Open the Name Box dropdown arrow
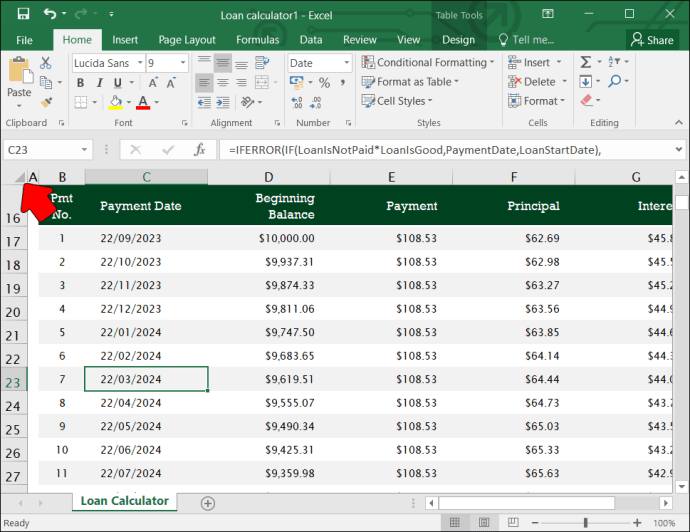Screen dimensions: 690x532 84,150
